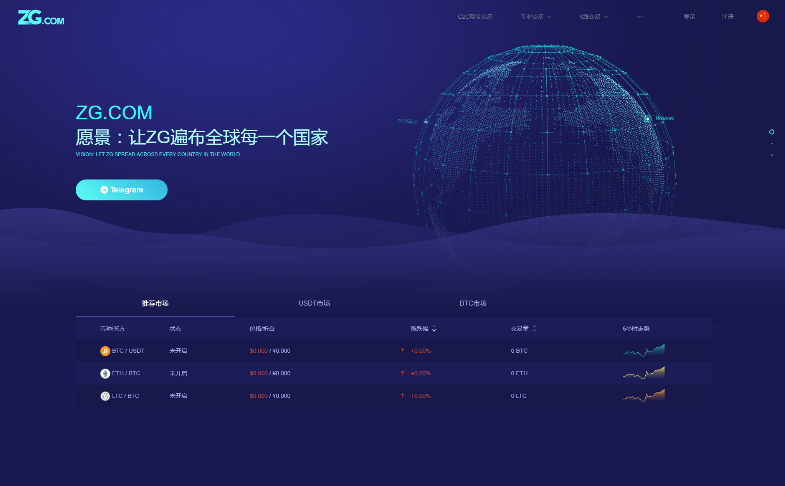Open the China flag language selector

762,16
